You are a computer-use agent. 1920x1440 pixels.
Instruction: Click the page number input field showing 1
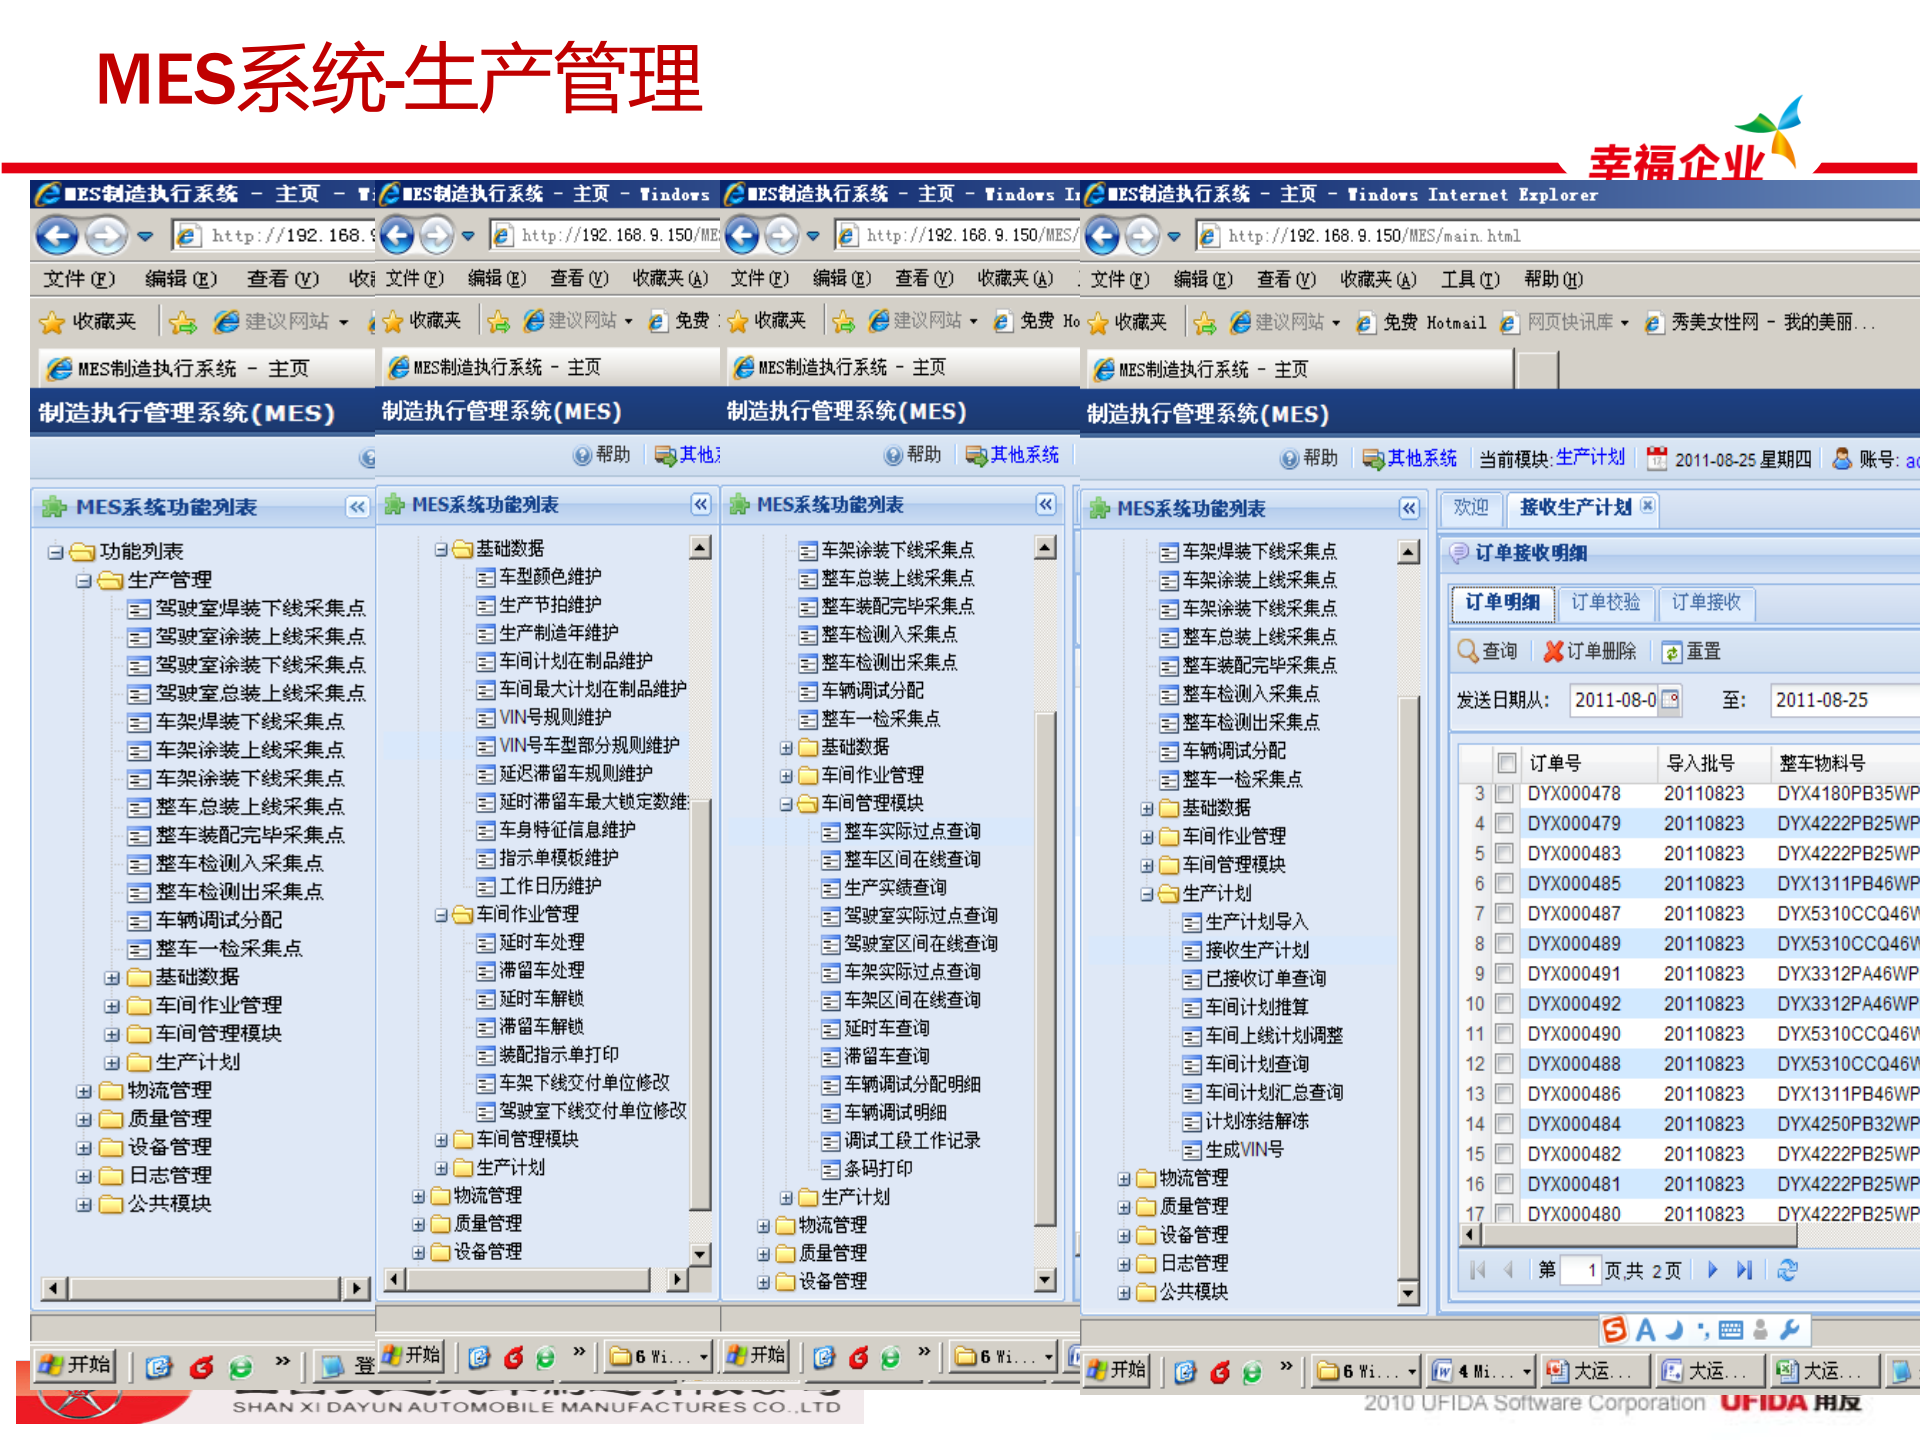coord(1581,1270)
